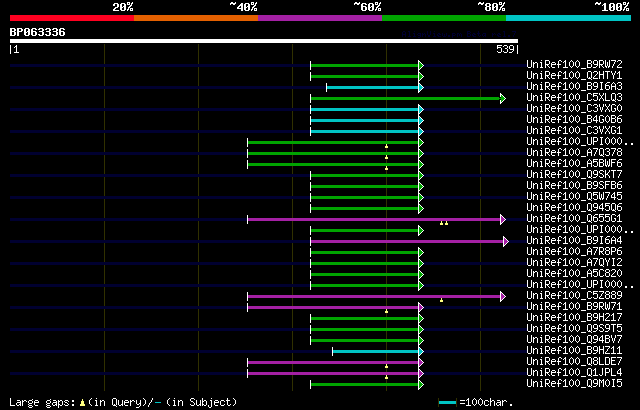This screenshot has height=410, width=640.
Task: Select the green alignment bar for Q5W745
Action: [x=364, y=197]
